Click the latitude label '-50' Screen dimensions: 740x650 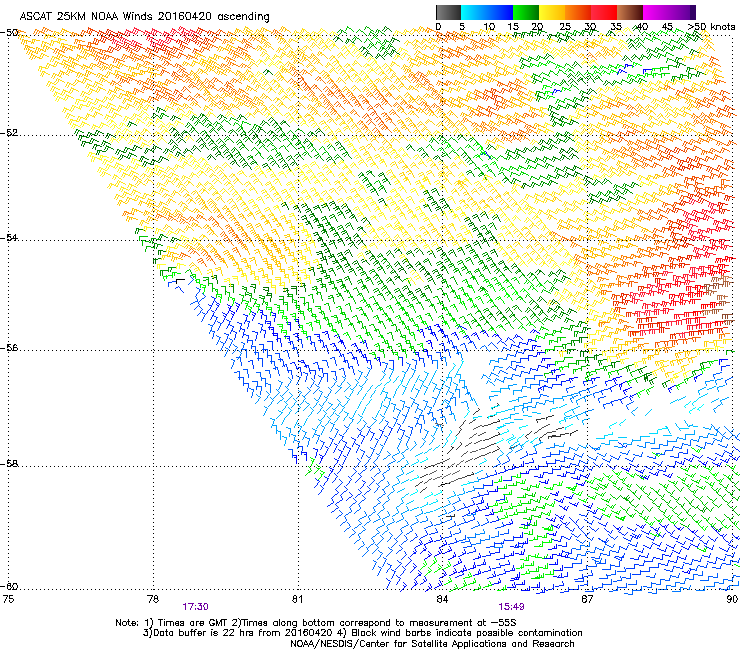pyautogui.click(x=9, y=33)
